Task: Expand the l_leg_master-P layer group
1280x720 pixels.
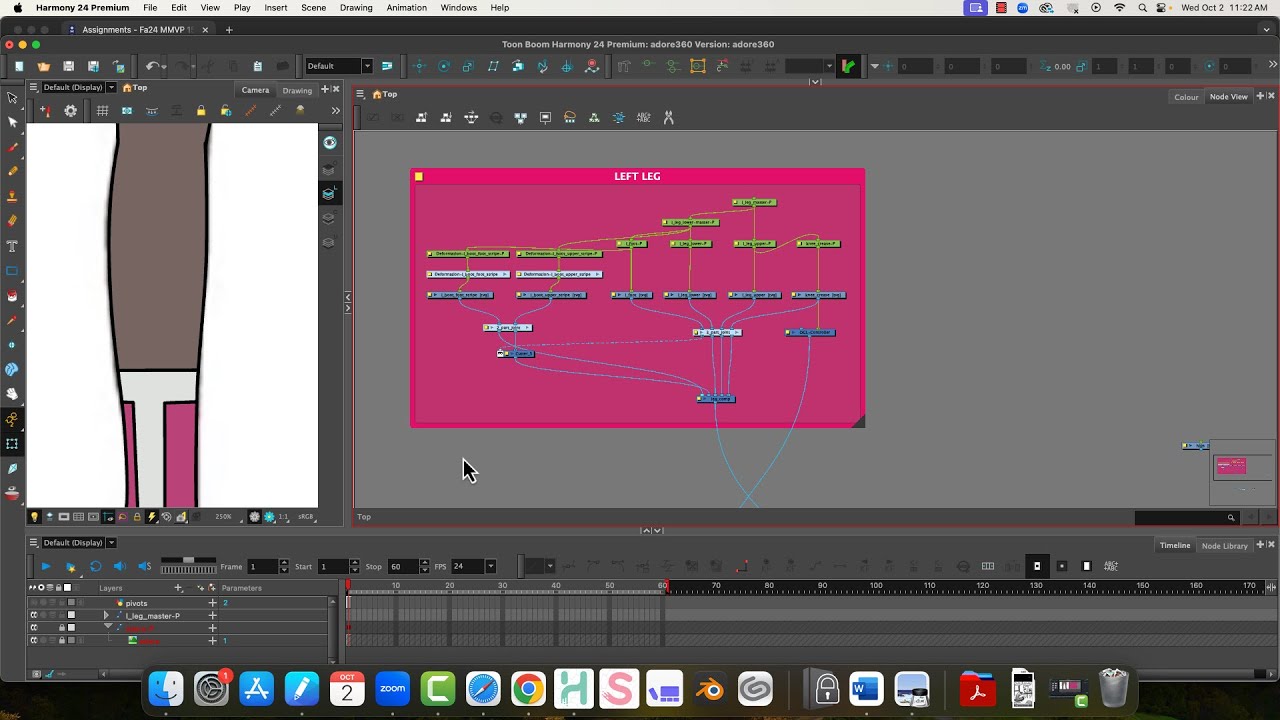Action: tap(106, 615)
